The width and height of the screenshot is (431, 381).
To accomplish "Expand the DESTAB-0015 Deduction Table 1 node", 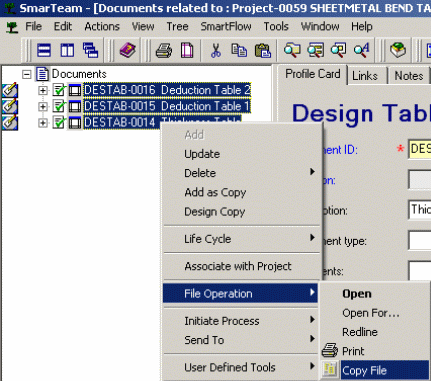I will point(43,106).
